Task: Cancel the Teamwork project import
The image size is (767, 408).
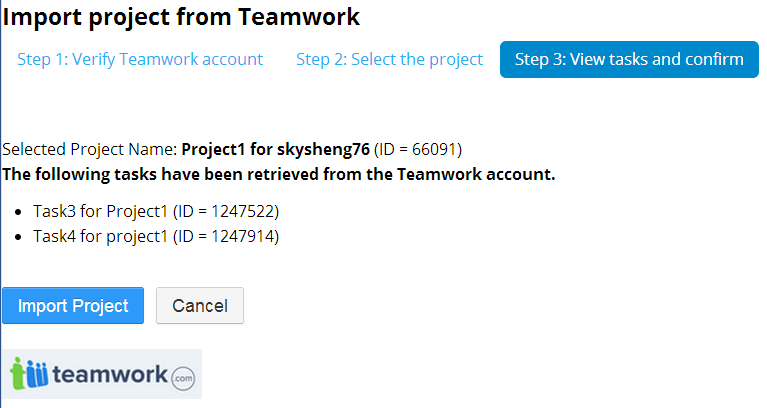Action: pos(200,306)
